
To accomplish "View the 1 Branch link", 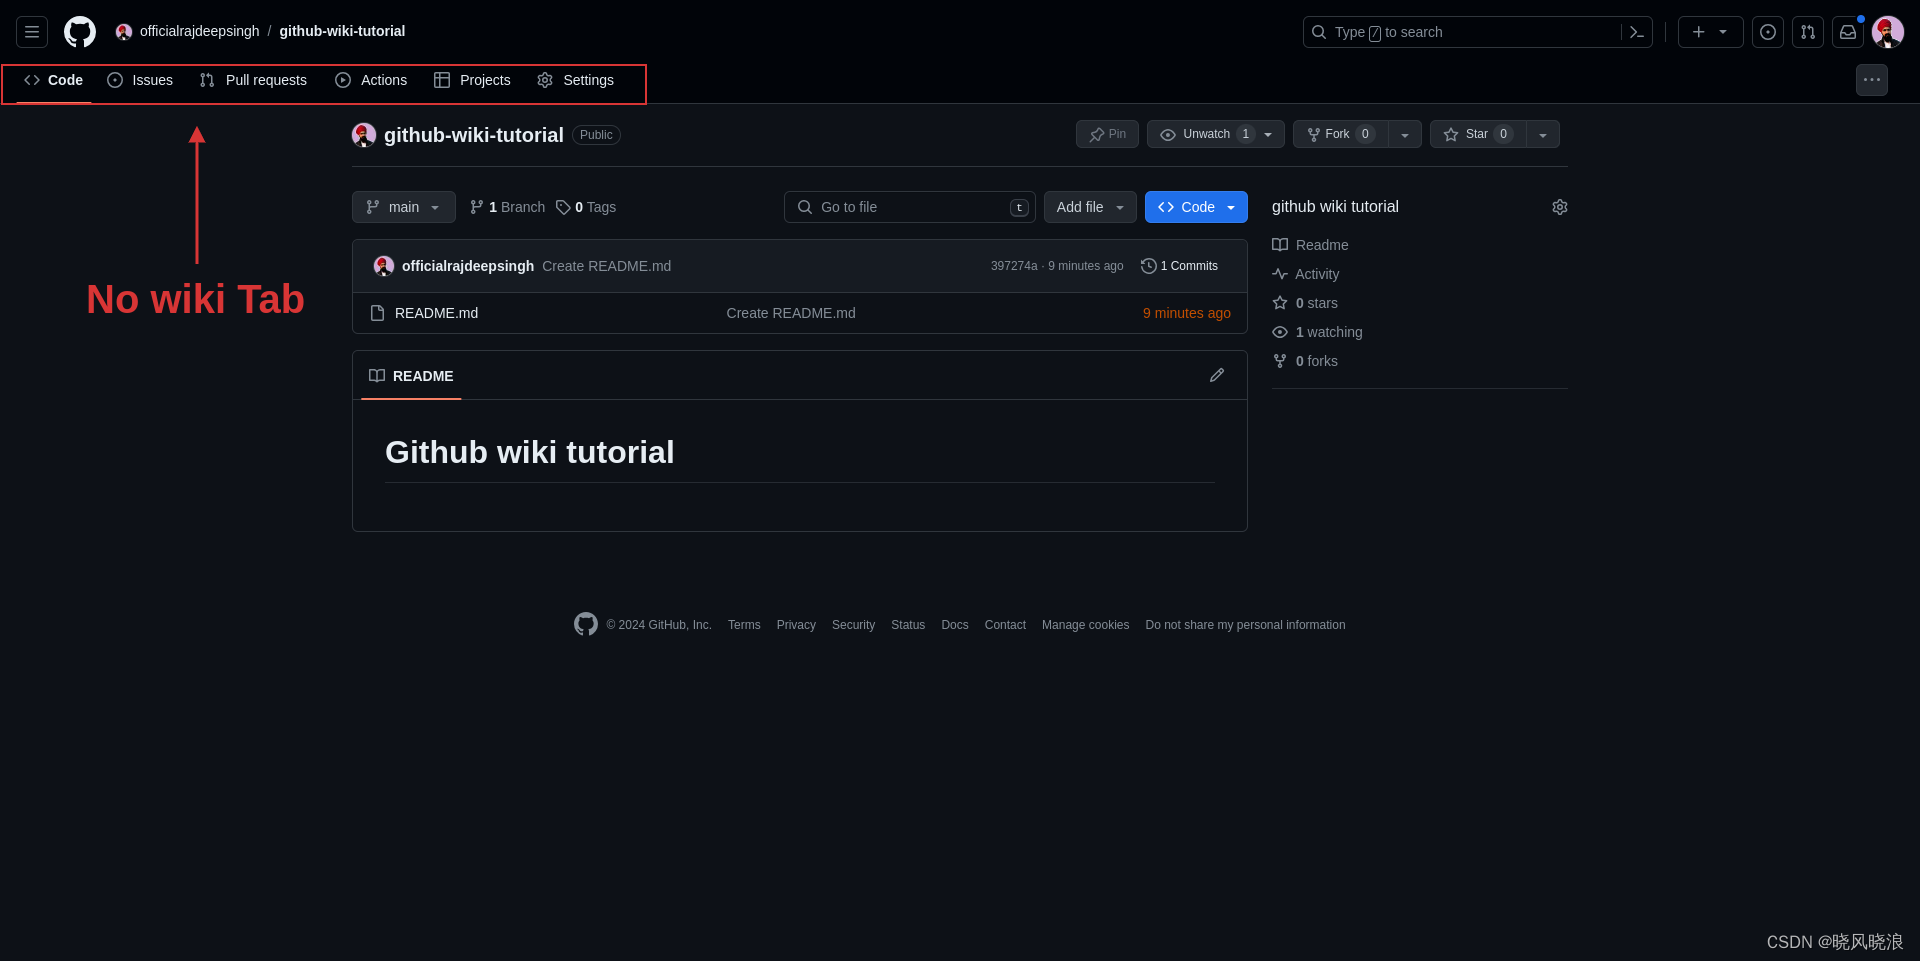I will point(508,207).
